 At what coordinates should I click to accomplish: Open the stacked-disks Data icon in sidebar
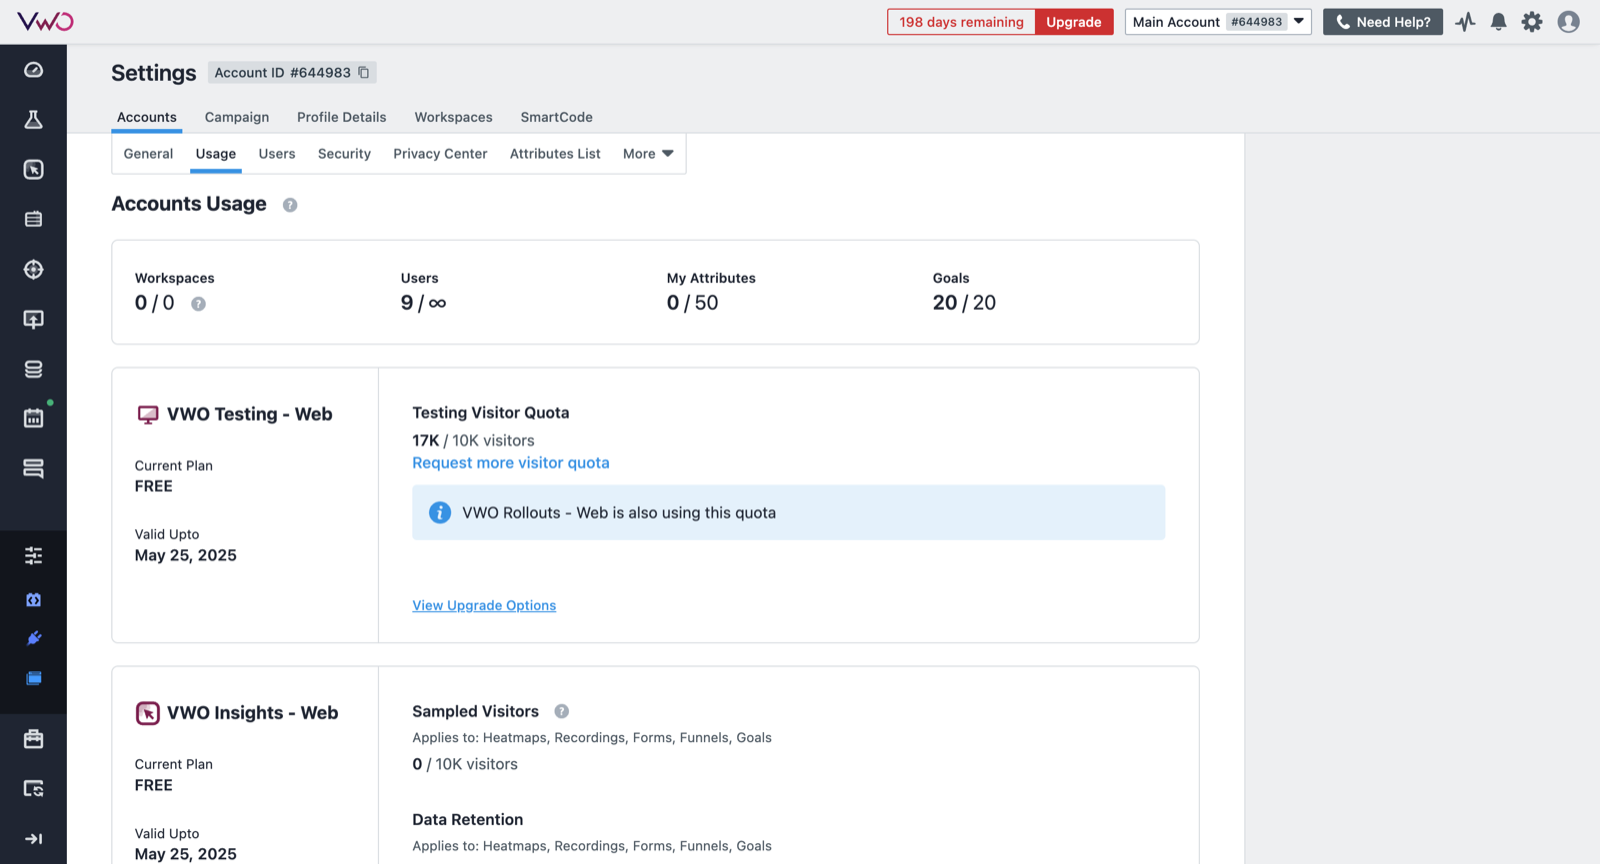pos(33,369)
